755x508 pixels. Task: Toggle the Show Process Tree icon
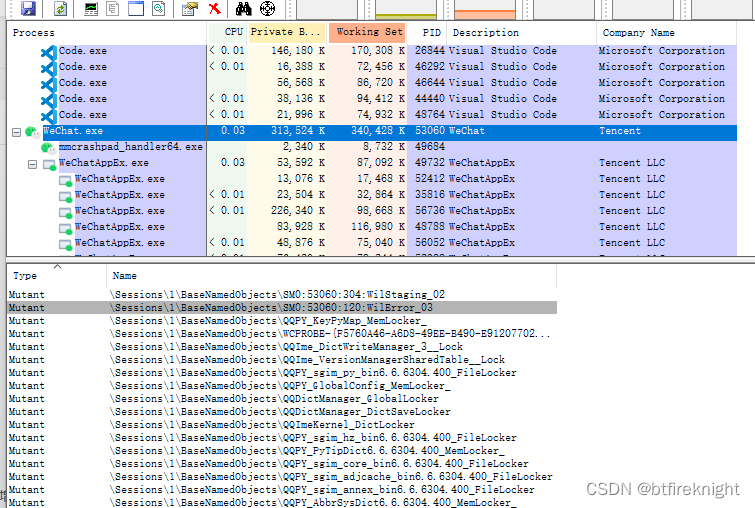click(x=113, y=8)
